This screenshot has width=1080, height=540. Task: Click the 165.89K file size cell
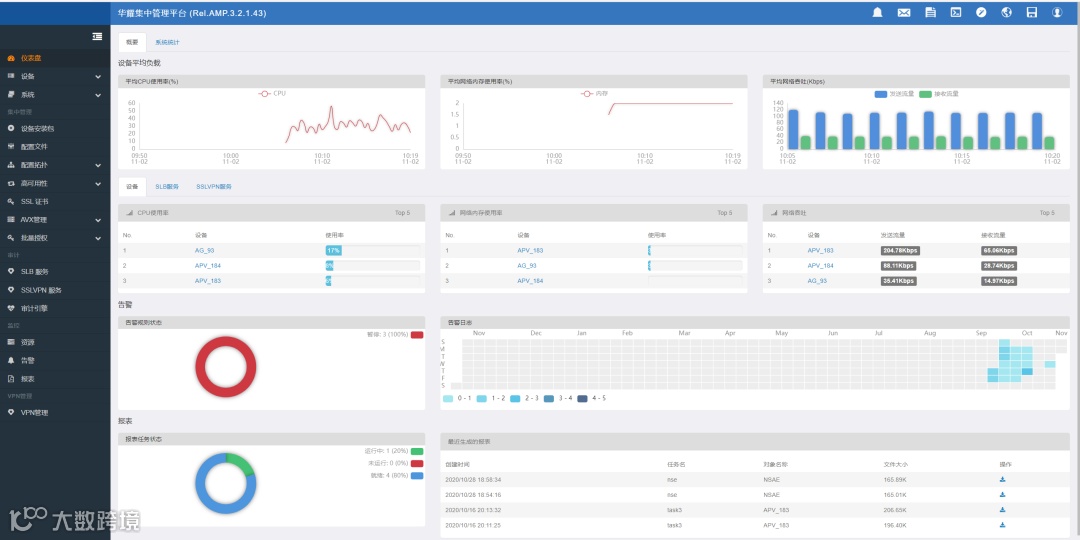tap(894, 479)
